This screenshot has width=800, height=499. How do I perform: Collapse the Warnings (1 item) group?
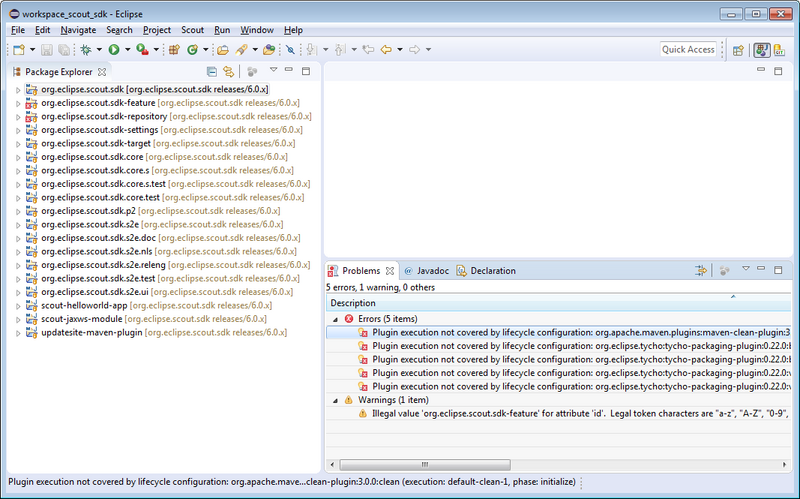335,401
